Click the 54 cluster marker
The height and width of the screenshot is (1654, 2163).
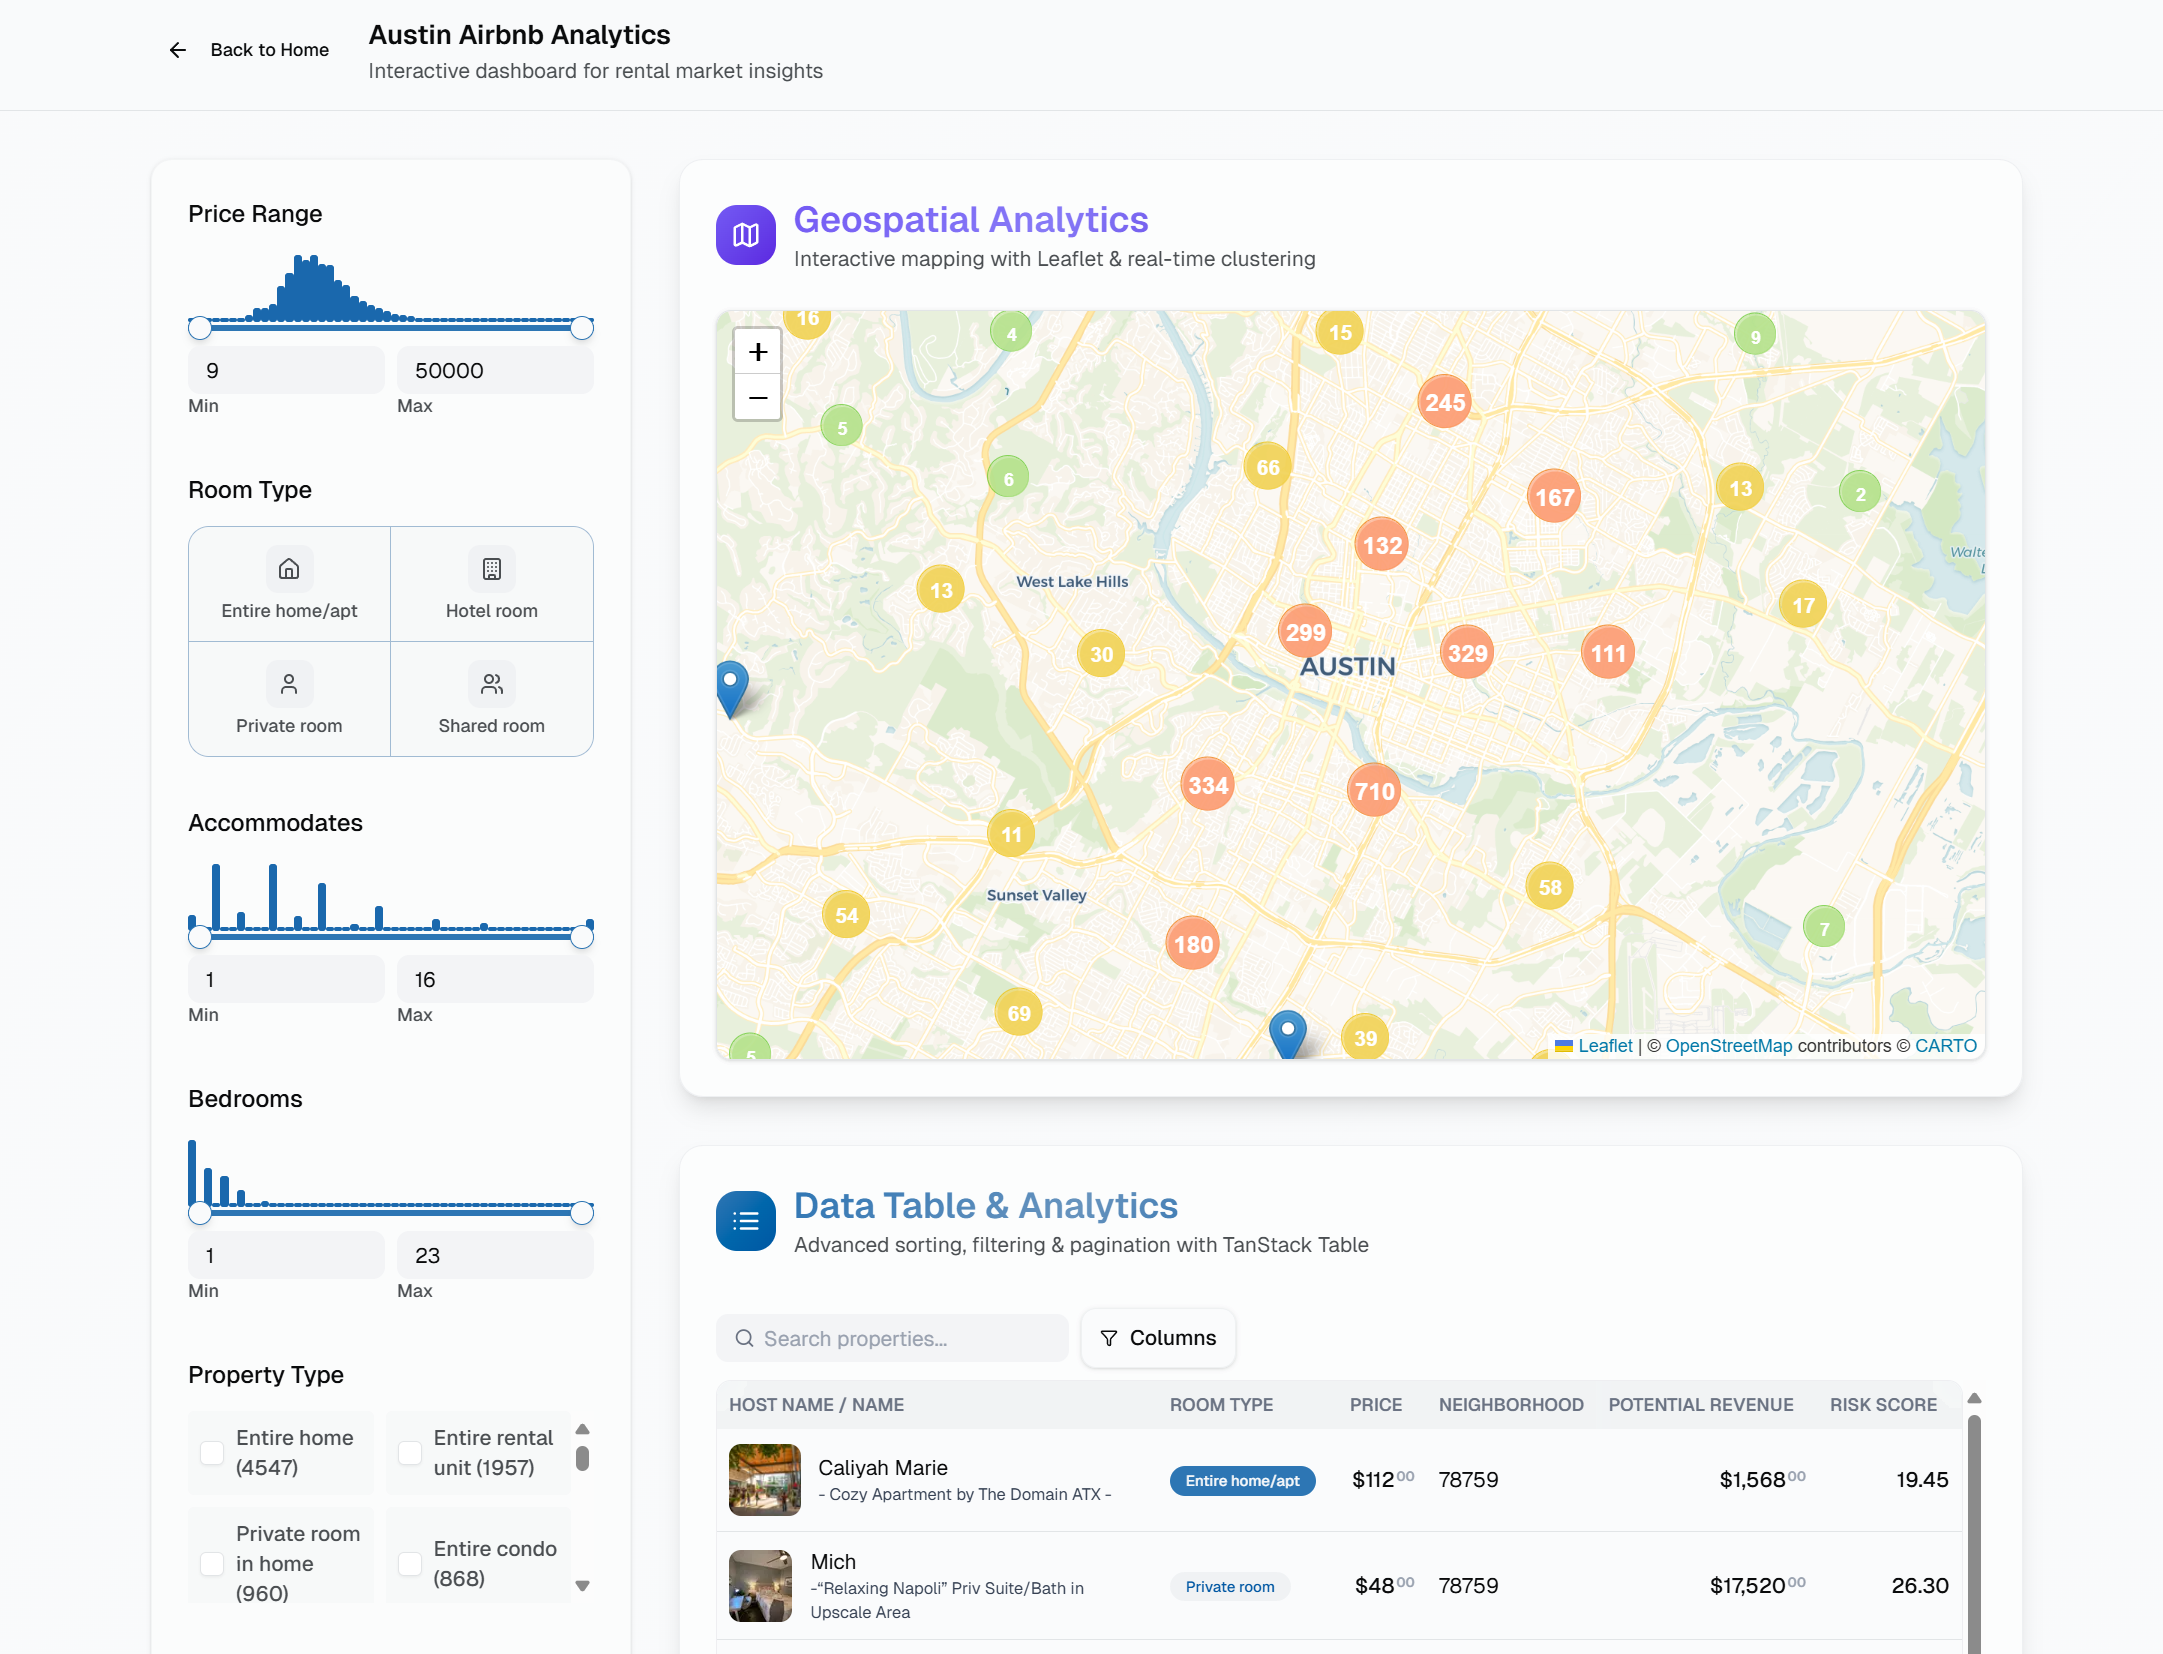pos(846,915)
